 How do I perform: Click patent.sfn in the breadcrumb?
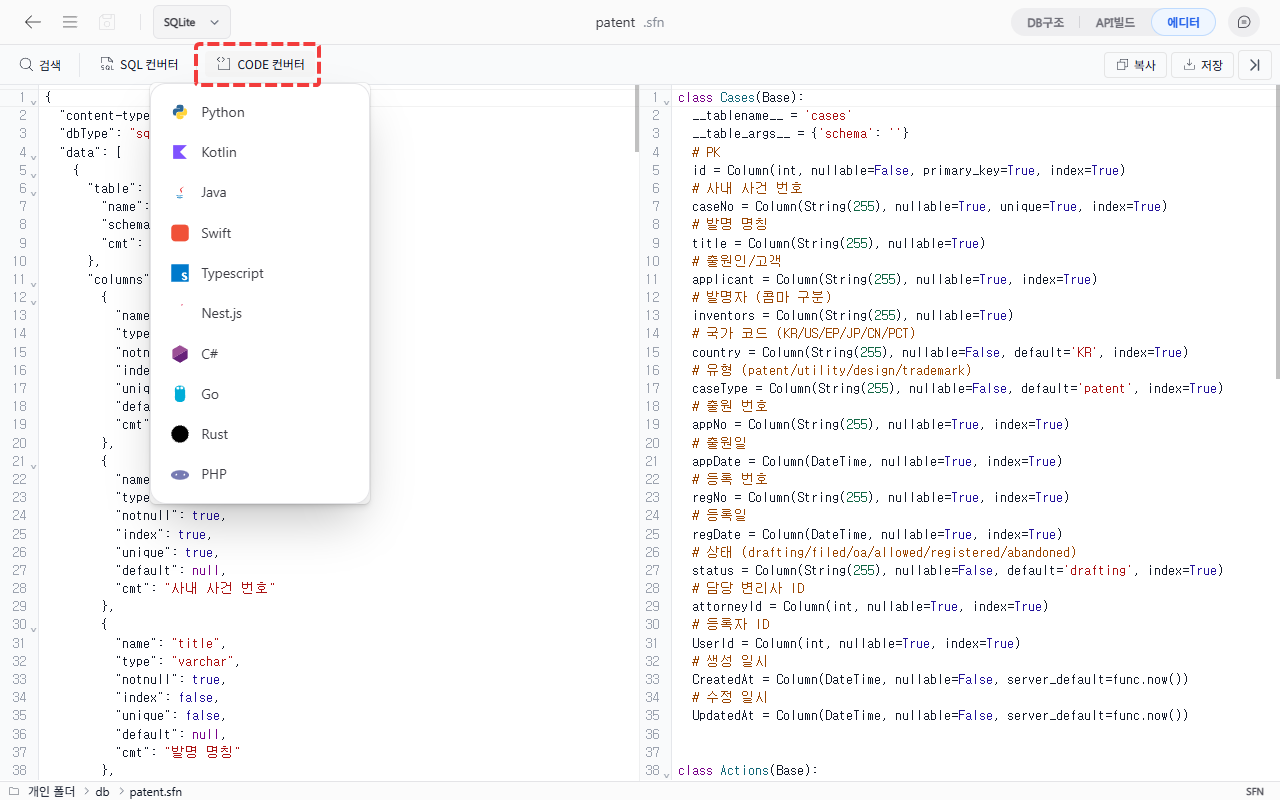click(x=156, y=791)
